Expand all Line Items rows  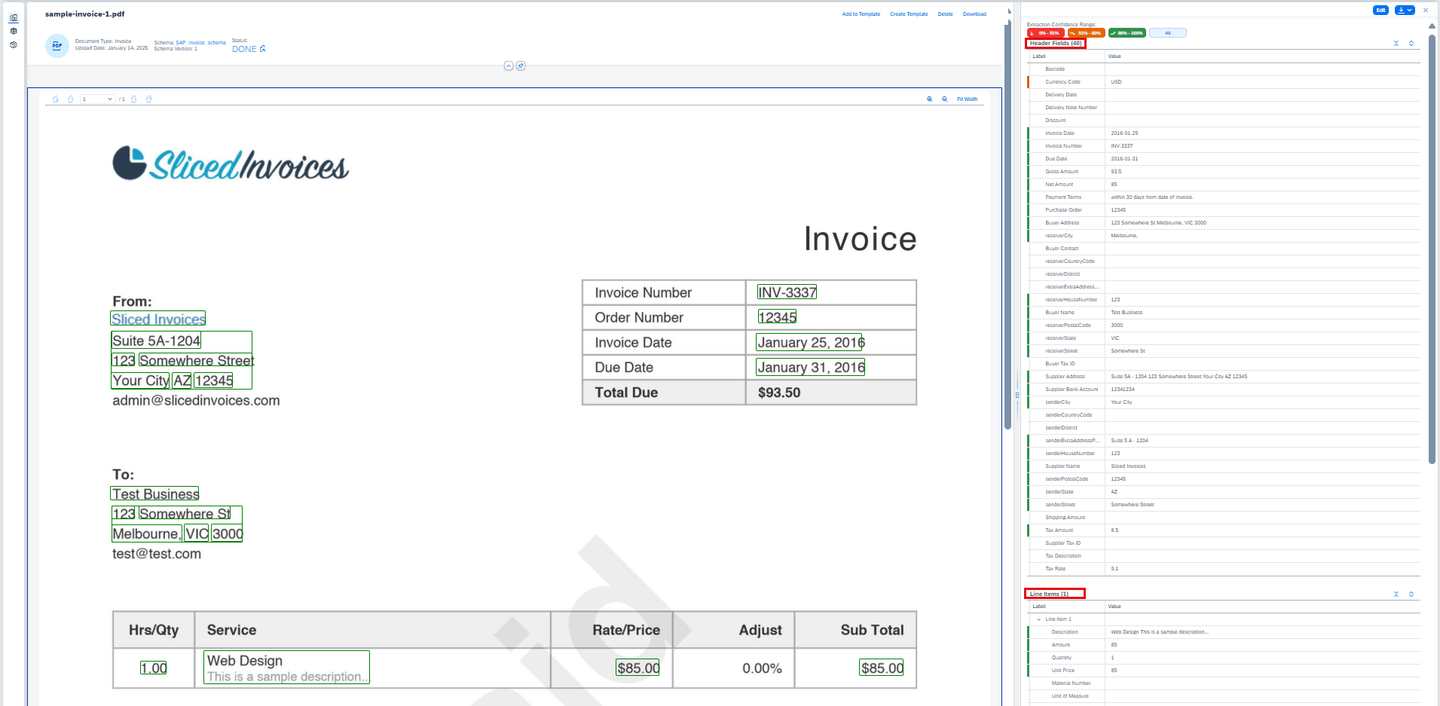point(1411,594)
